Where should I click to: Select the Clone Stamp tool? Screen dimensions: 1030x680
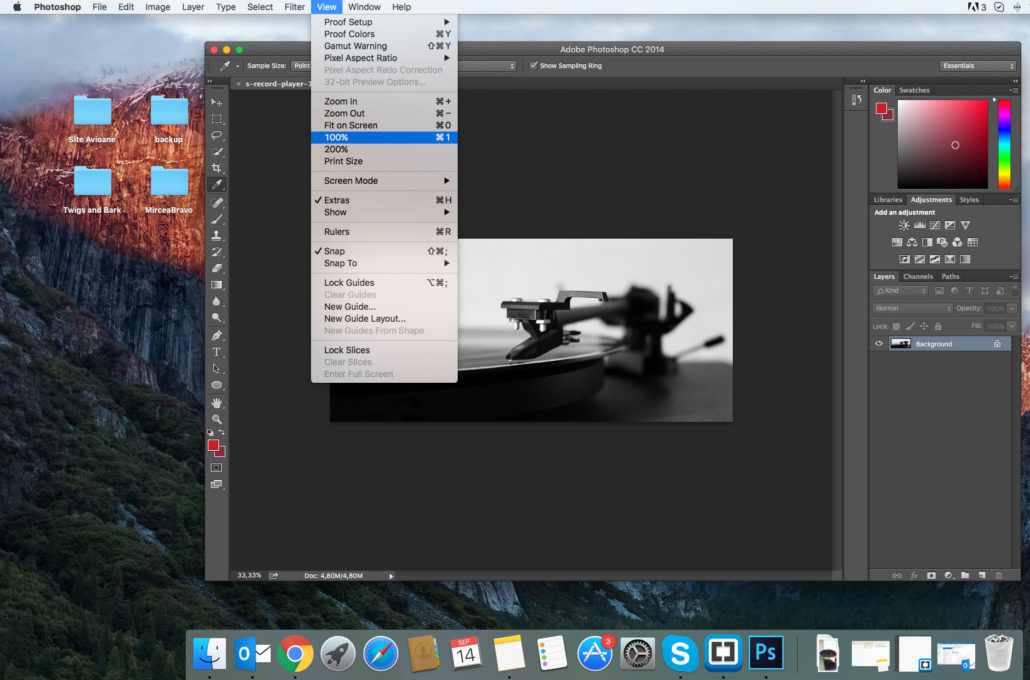tap(216, 235)
